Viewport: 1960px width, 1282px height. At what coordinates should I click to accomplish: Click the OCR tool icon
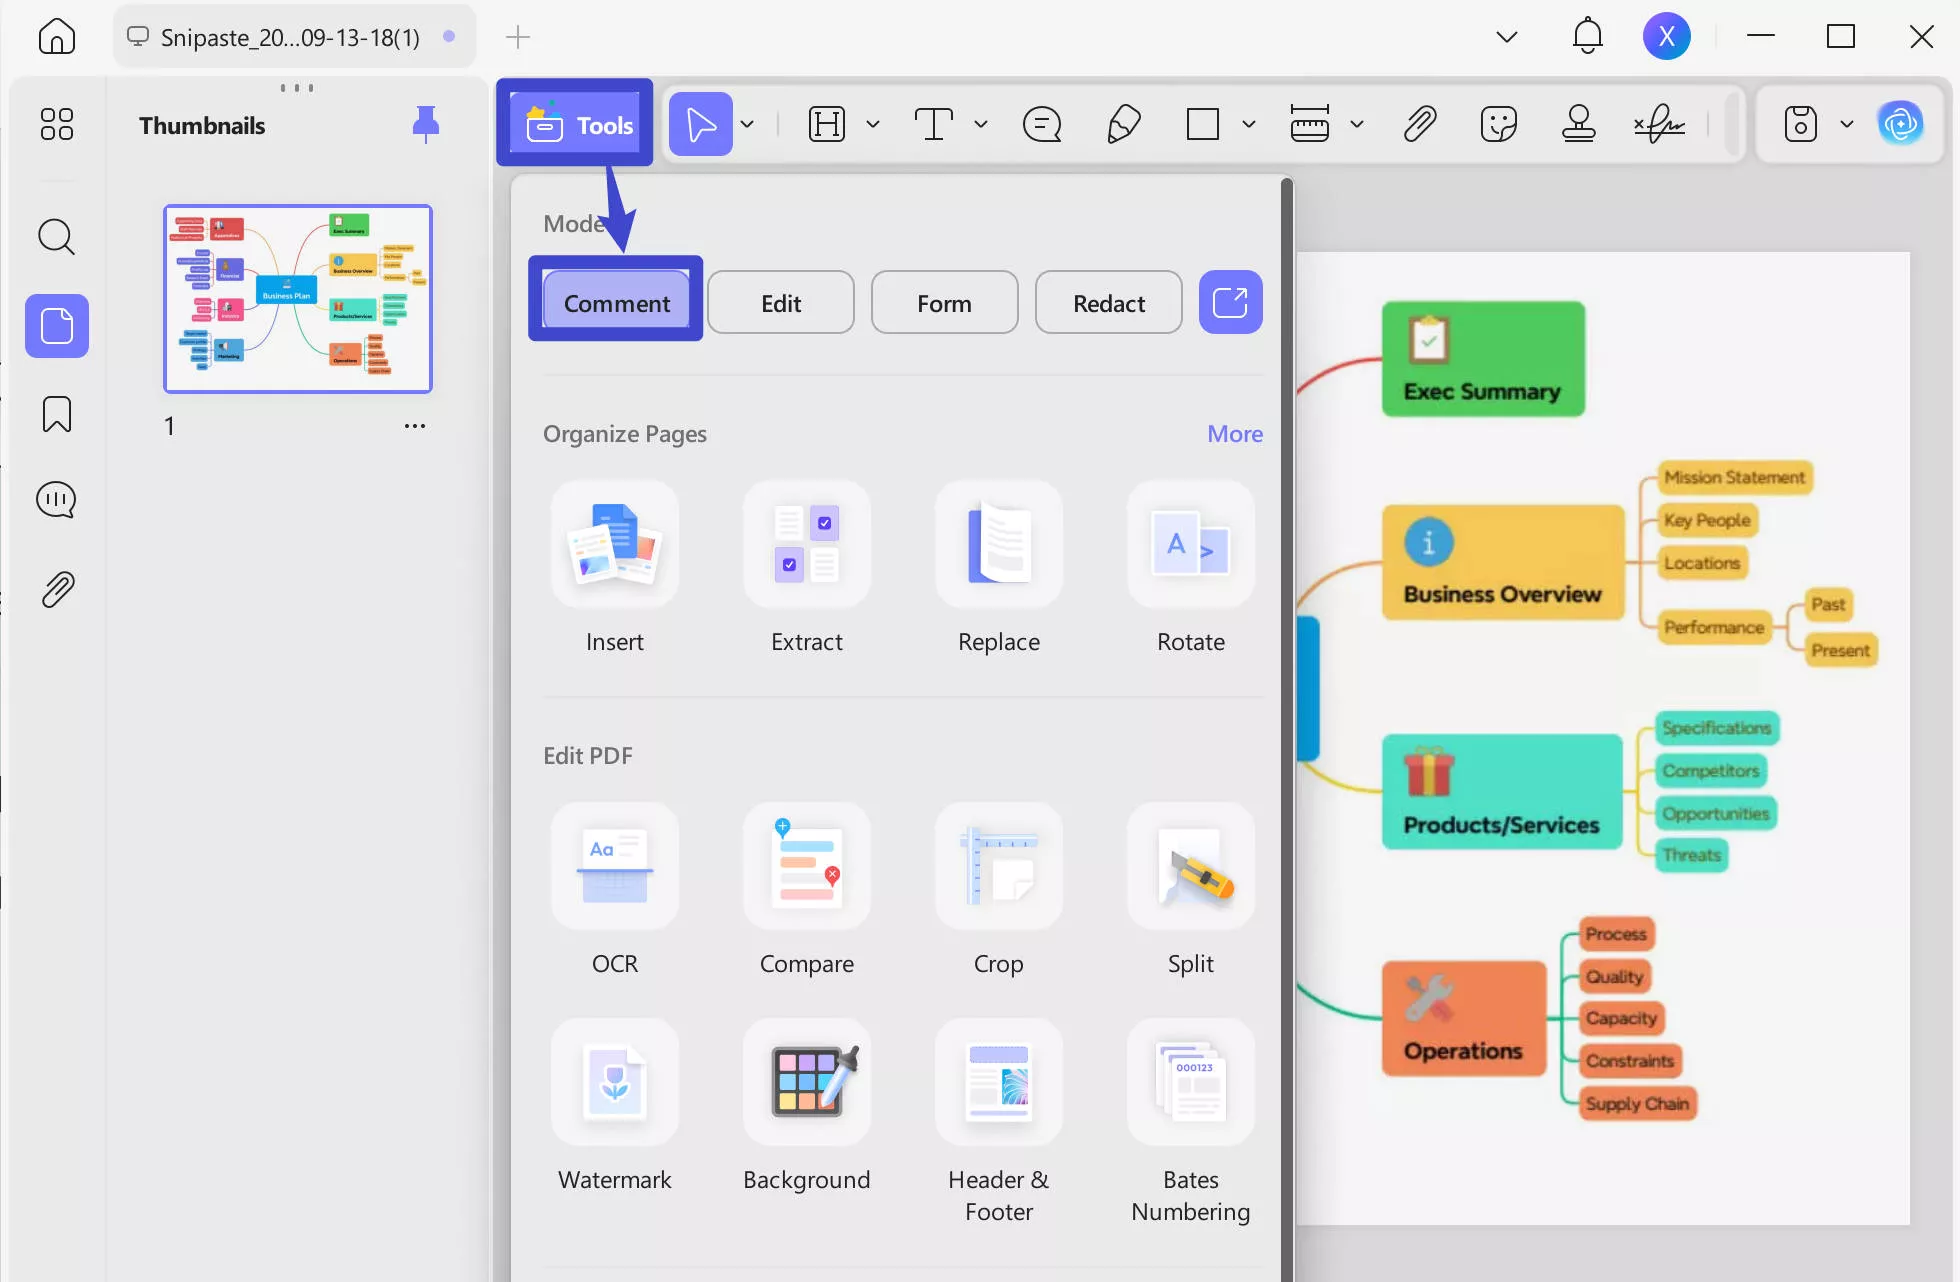tap(614, 866)
